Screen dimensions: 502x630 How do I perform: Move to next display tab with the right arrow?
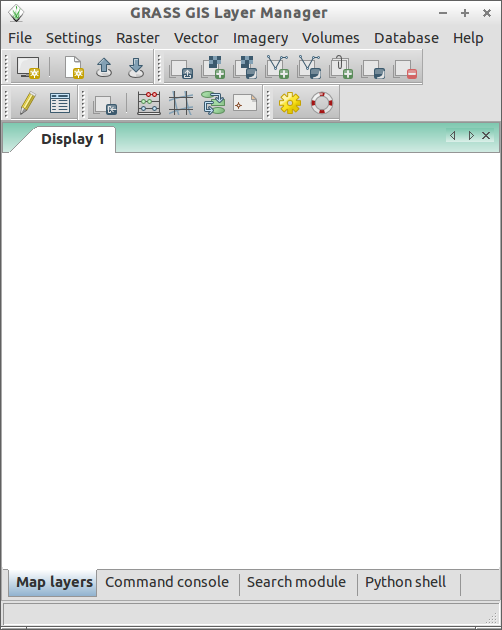[x=471, y=136]
